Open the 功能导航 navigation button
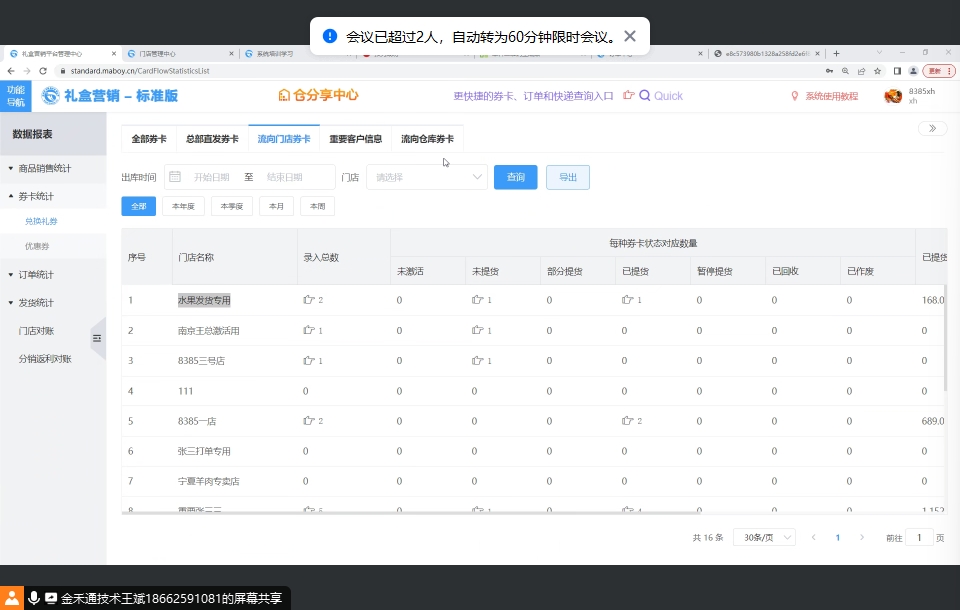 tap(16, 96)
